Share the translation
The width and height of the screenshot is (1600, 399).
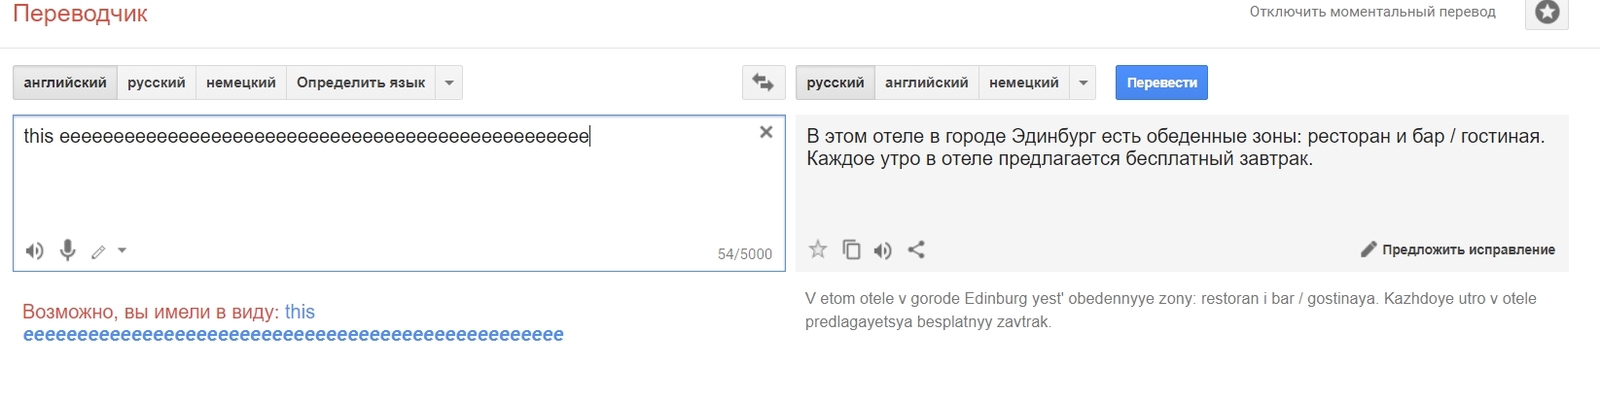[x=916, y=250]
